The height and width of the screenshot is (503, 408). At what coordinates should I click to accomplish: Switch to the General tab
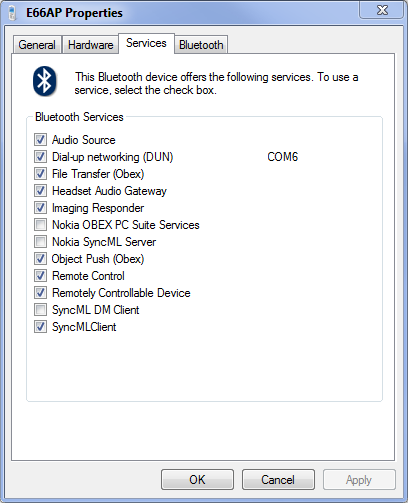click(x=37, y=45)
